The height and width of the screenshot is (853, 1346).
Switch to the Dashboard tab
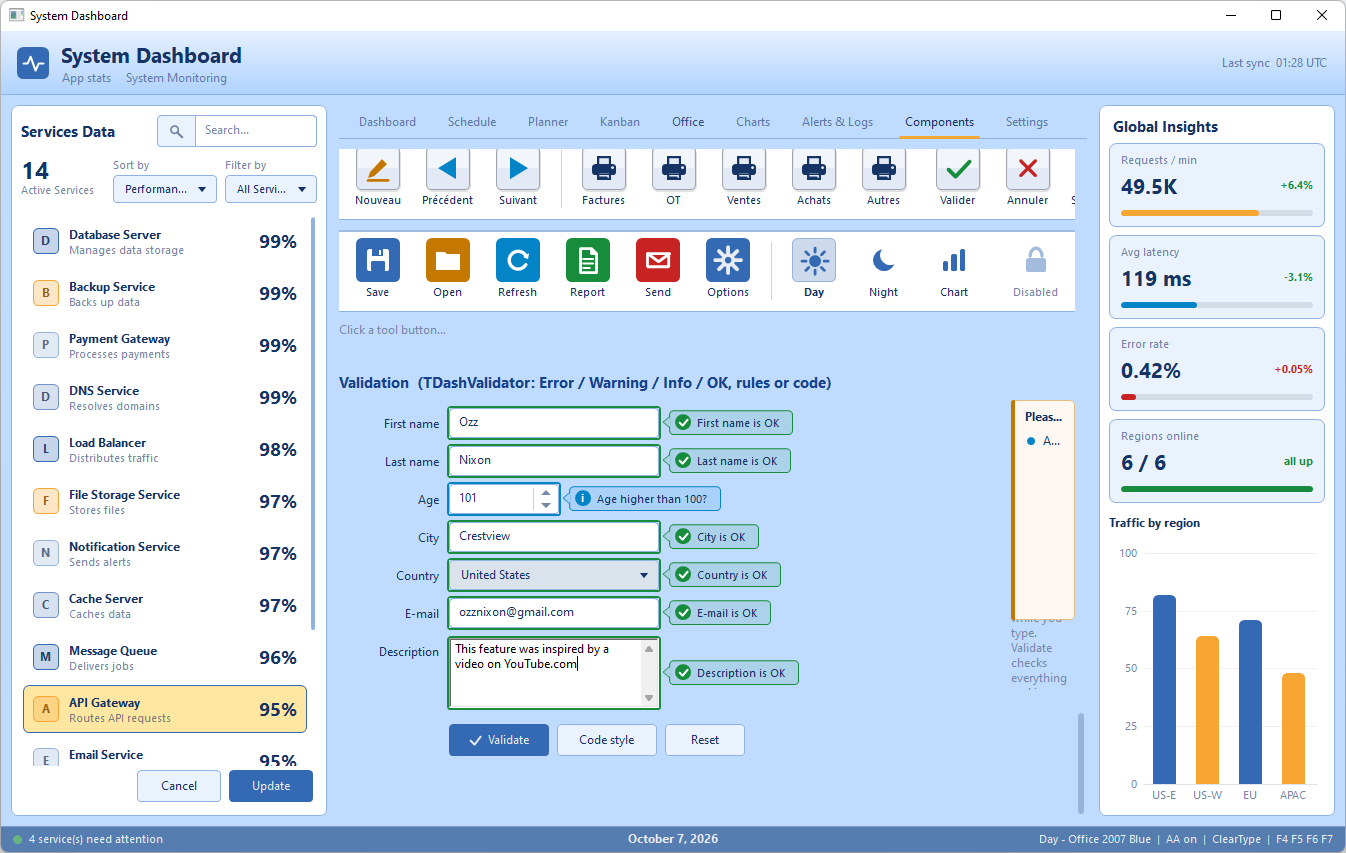tap(387, 122)
